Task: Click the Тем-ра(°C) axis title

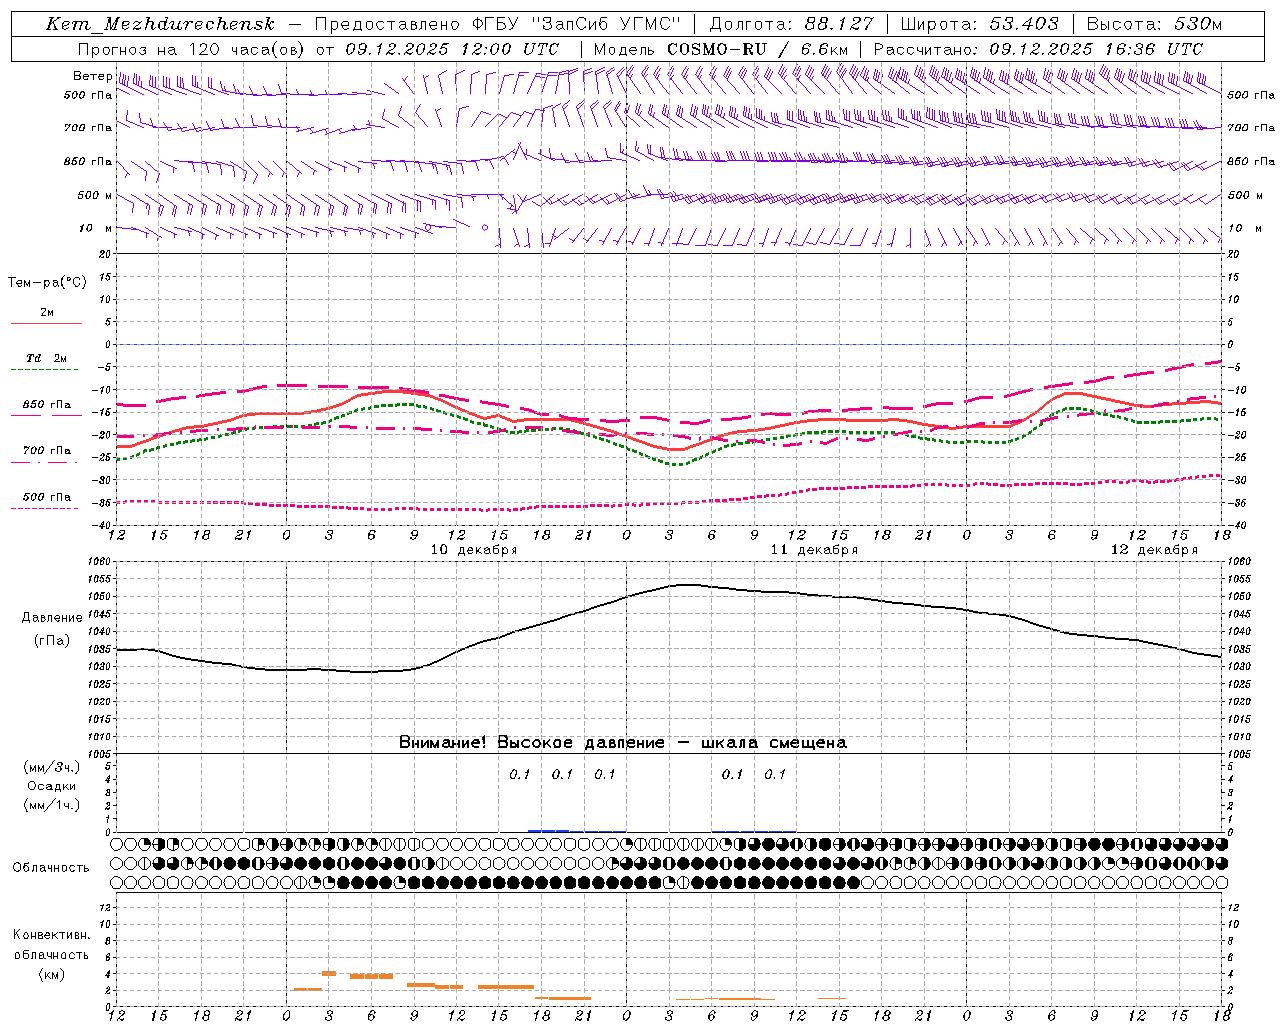Action: [47, 283]
